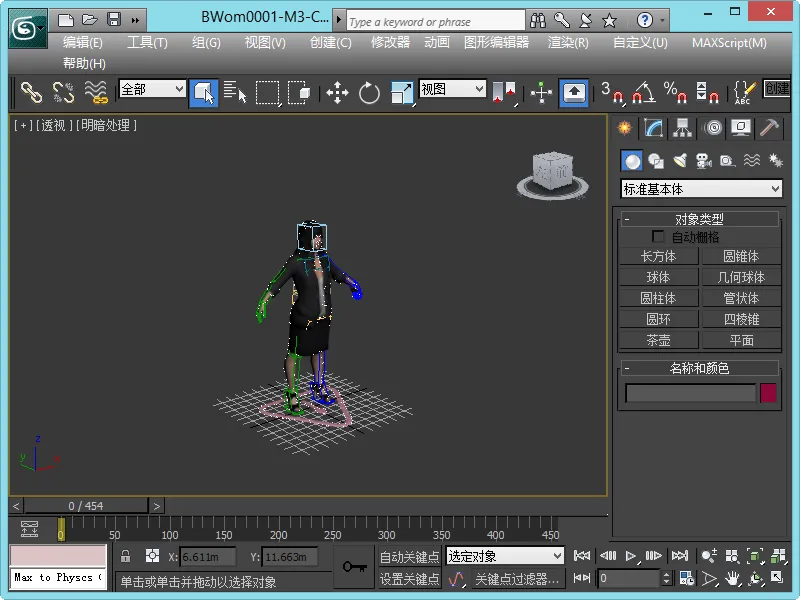Open the 全部 selection filter dropdown
Viewport: 800px width, 600px height.
click(x=152, y=89)
